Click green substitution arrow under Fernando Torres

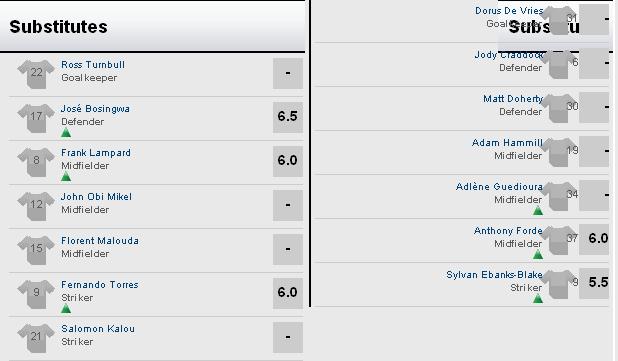66,309
